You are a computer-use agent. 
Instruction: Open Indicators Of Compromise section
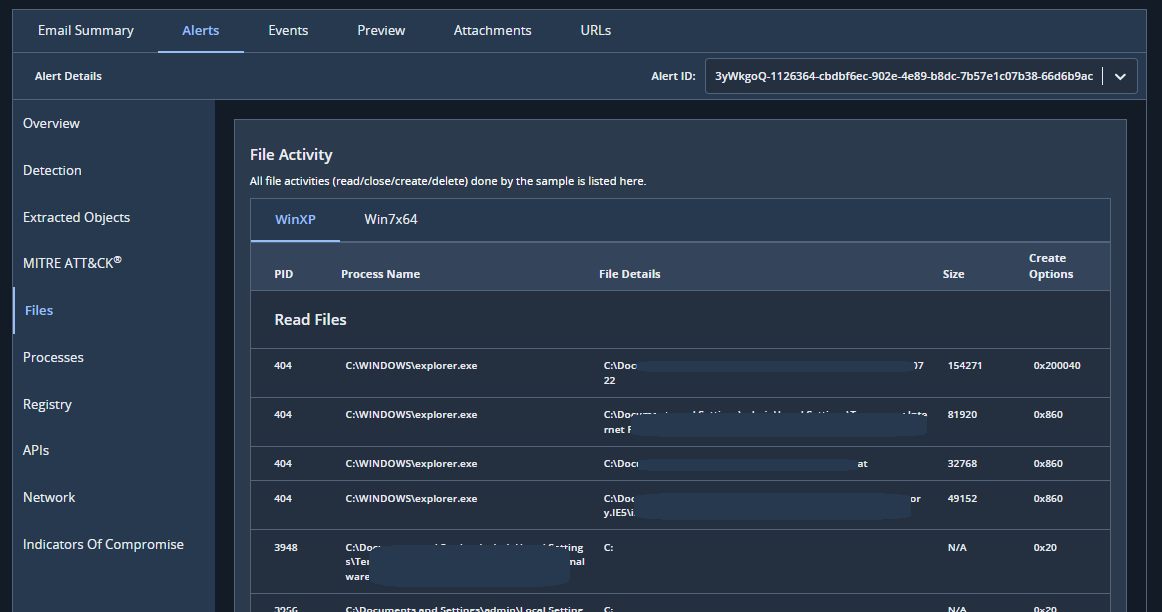pyautogui.click(x=103, y=545)
